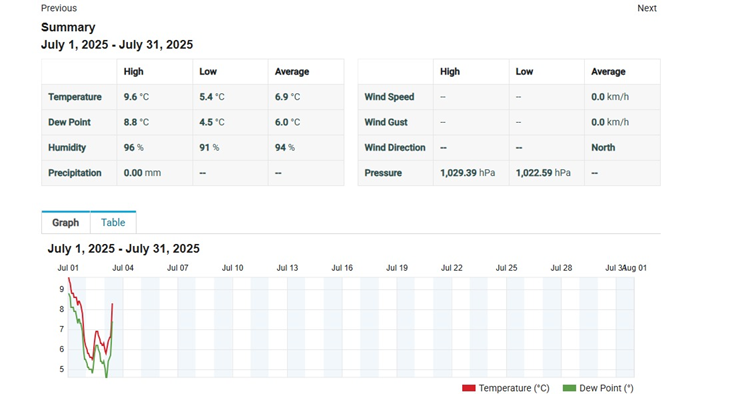Click the Temperature High value 9.6 °C
The image size is (740, 394).
click(x=136, y=97)
